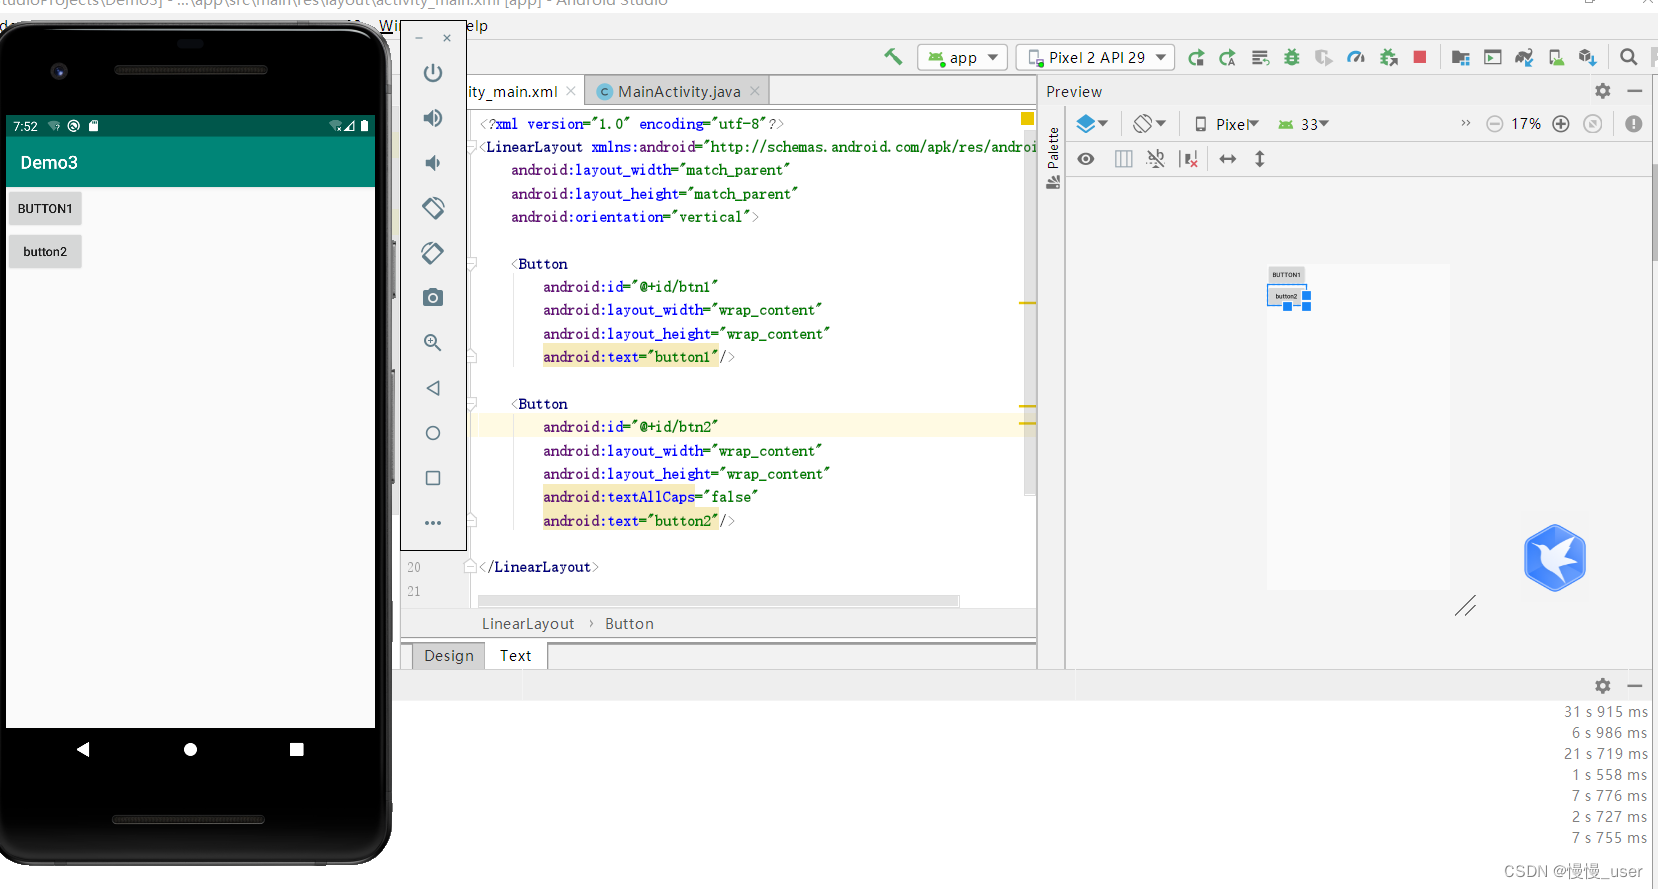Click emulator navigation back triangle on phone
The image size is (1658, 889).
point(83,749)
